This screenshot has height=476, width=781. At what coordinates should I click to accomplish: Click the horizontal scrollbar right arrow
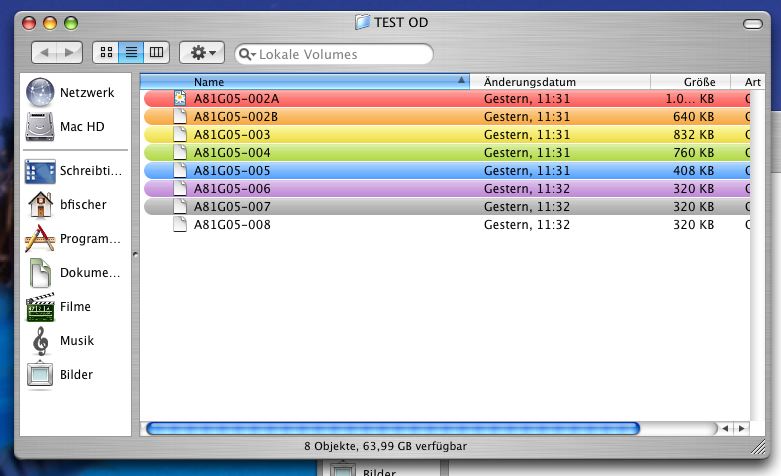click(x=741, y=428)
